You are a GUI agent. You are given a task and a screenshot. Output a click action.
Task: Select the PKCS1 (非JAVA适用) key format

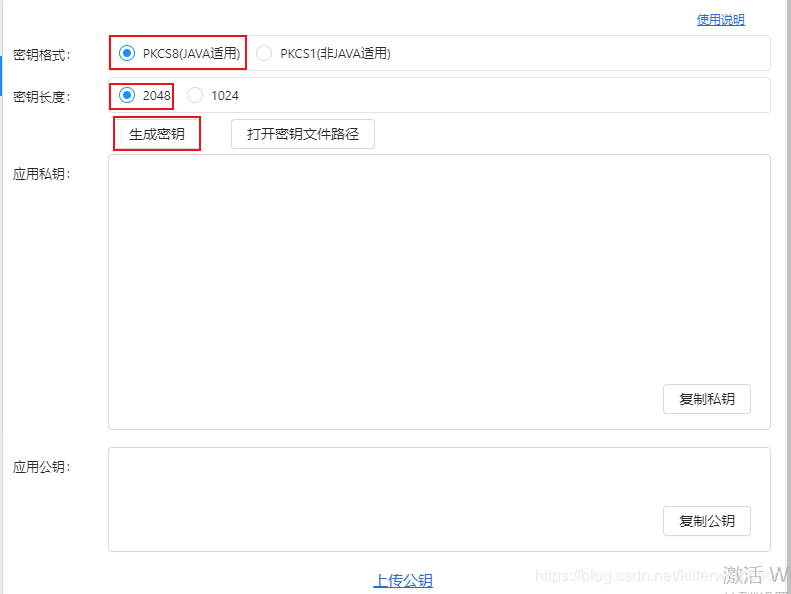click(x=264, y=53)
